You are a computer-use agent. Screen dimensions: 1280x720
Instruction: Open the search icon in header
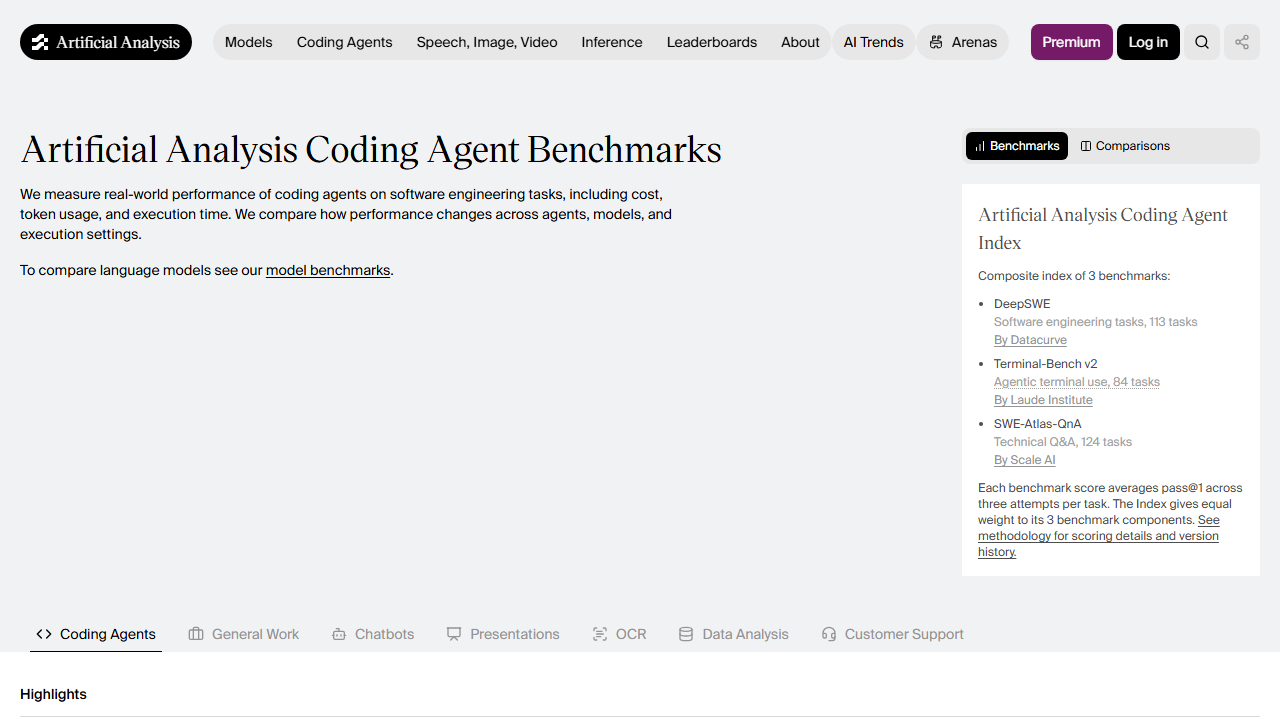click(x=1202, y=42)
